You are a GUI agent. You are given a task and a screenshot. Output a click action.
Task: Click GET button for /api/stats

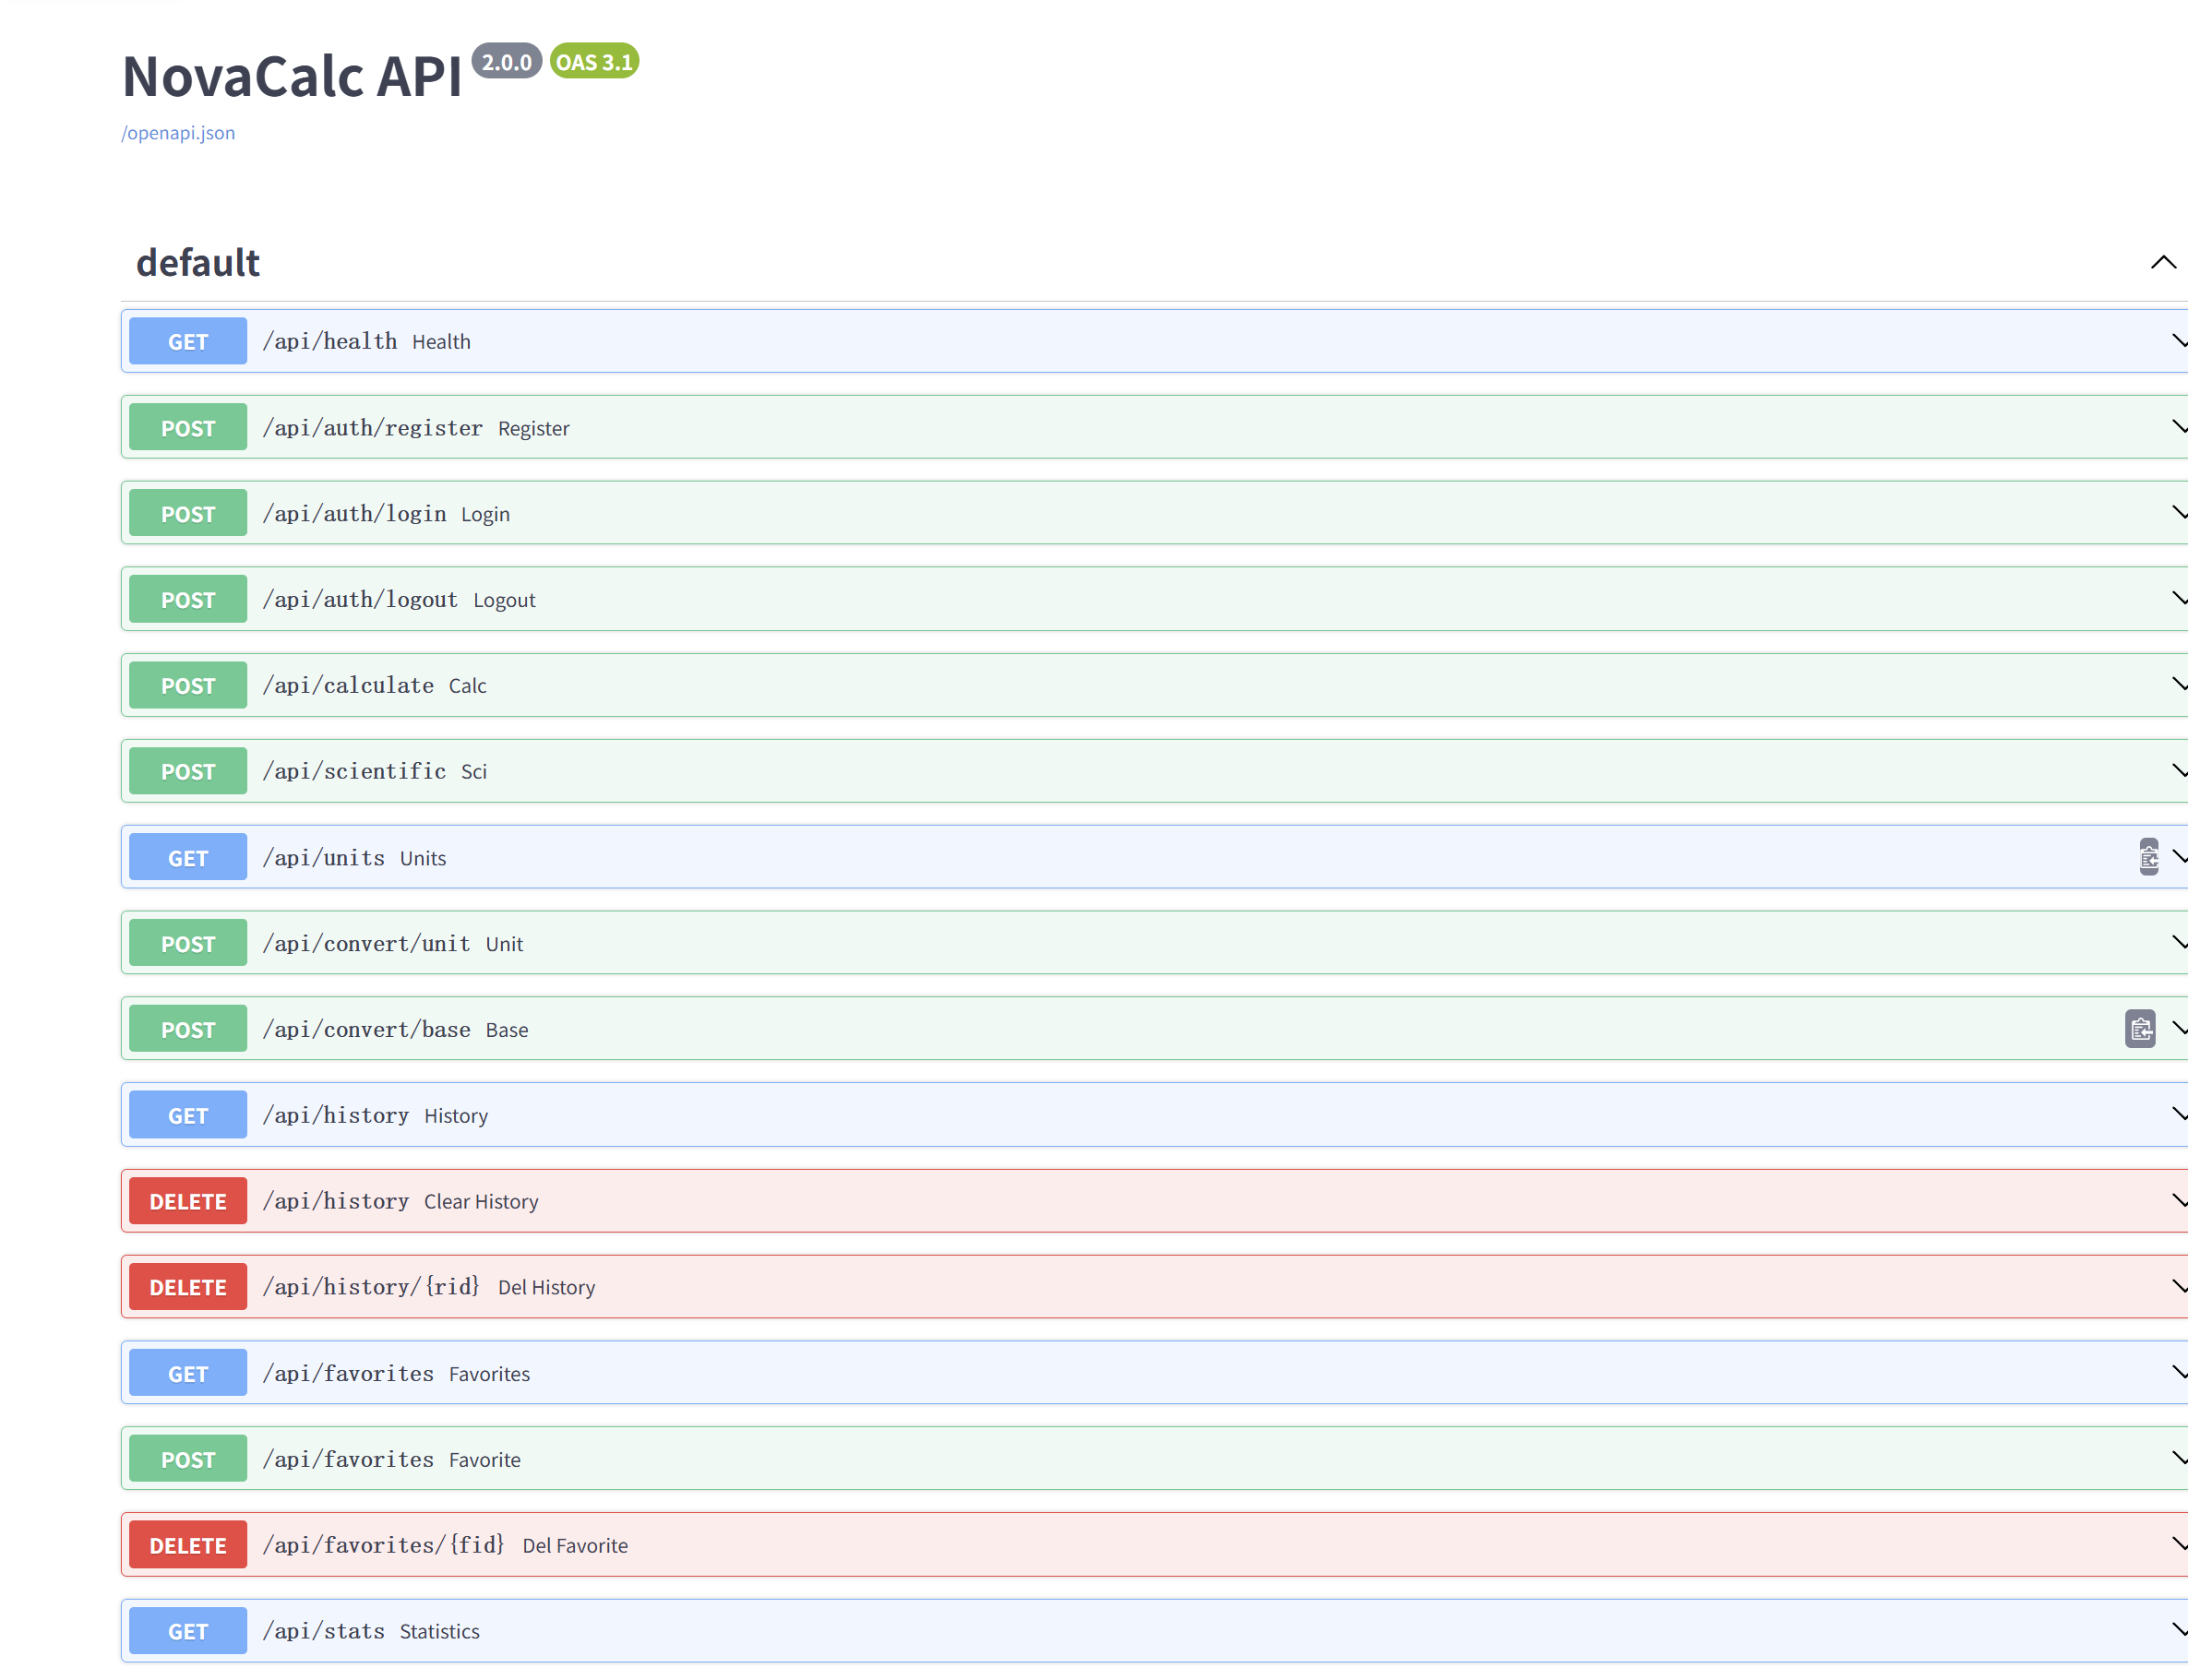click(188, 1631)
